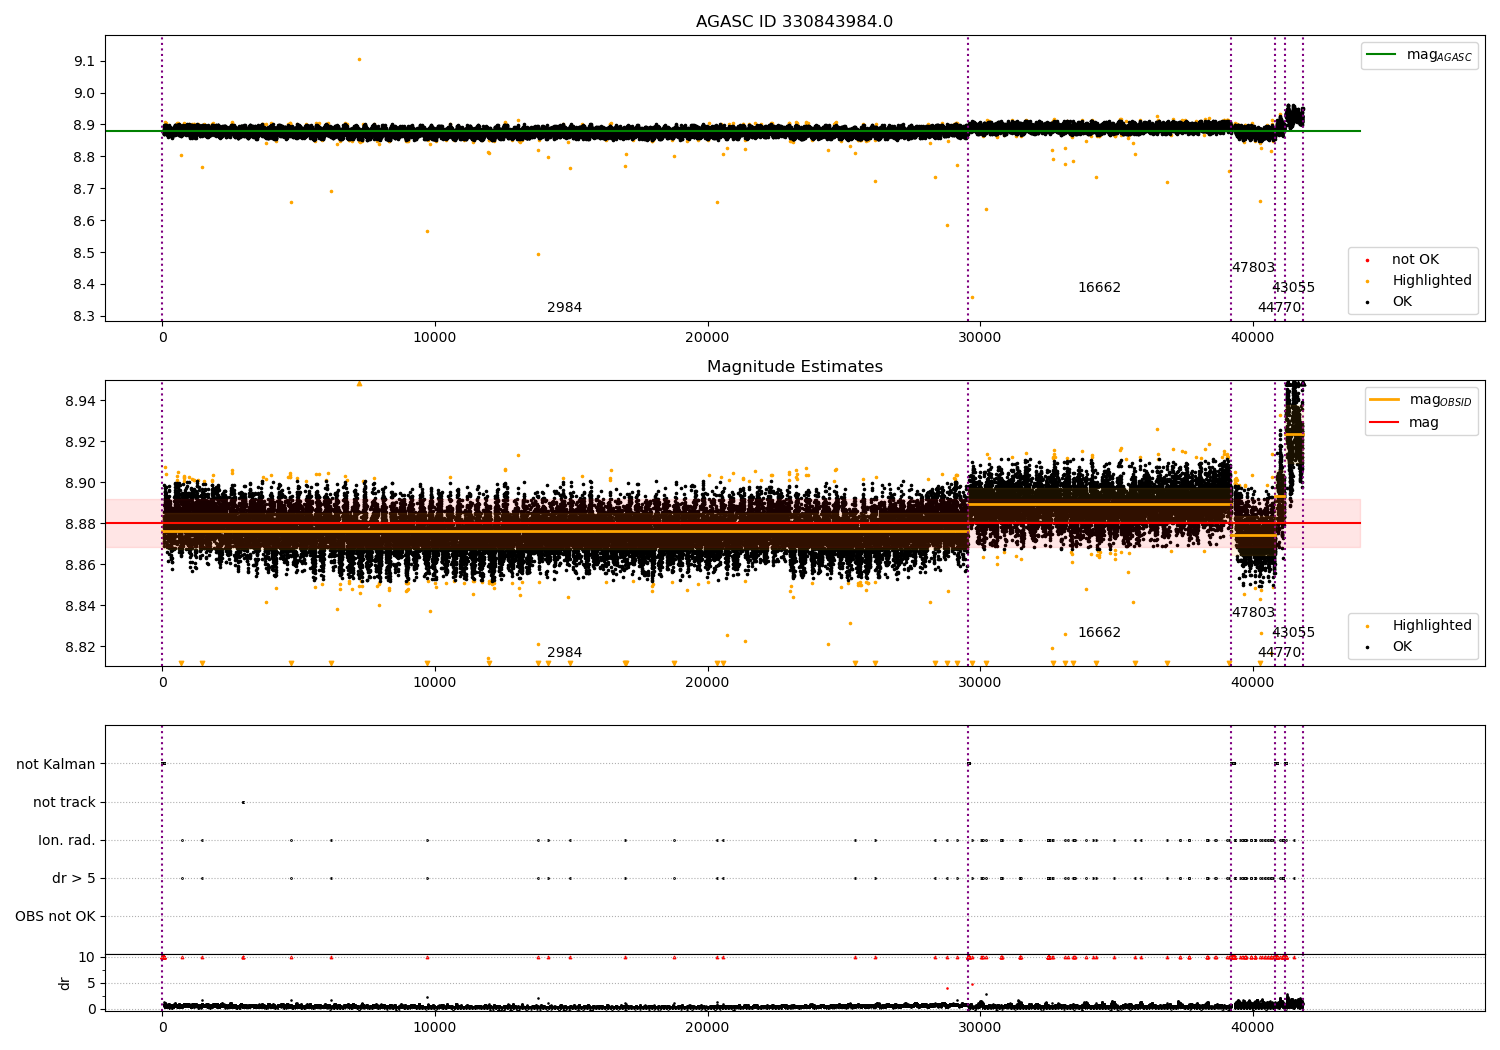This screenshot has height=1050, width=1500.
Task: Select the 'dr > 5' axis label
Action: pyautogui.click(x=74, y=879)
